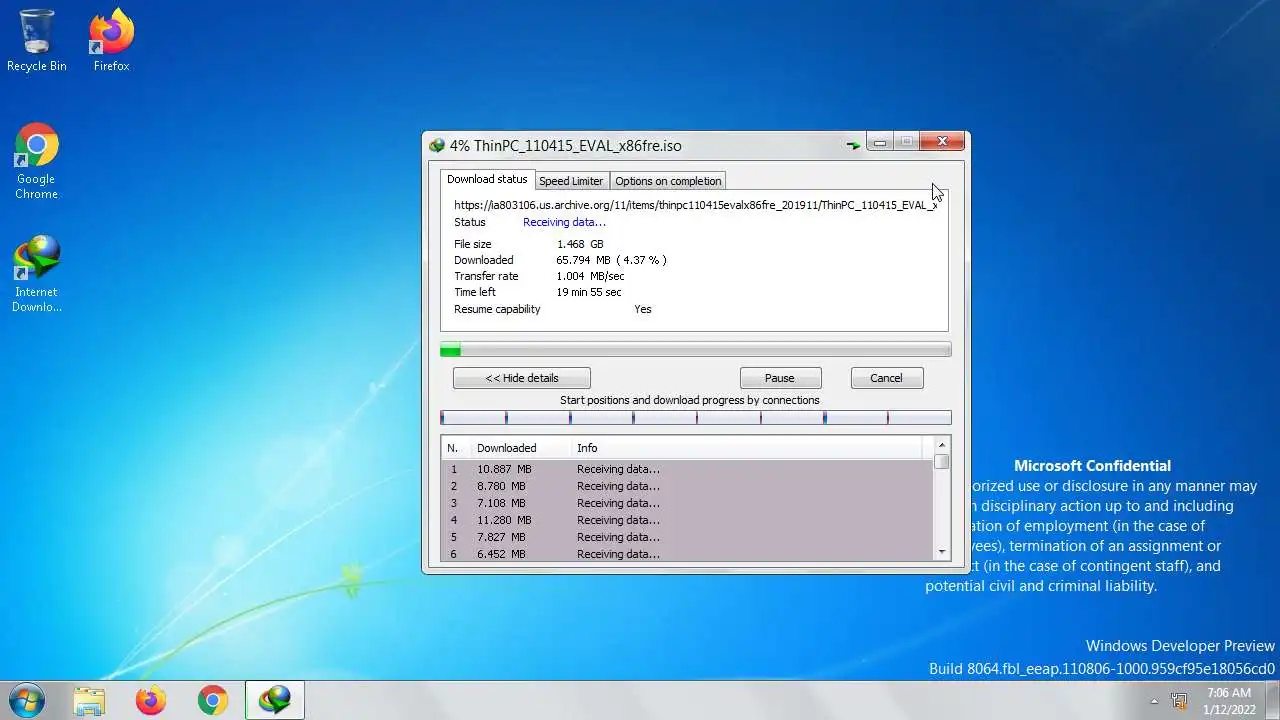1280x720 pixels.
Task: Select connection row with 6.452 MB
Action: coord(687,553)
